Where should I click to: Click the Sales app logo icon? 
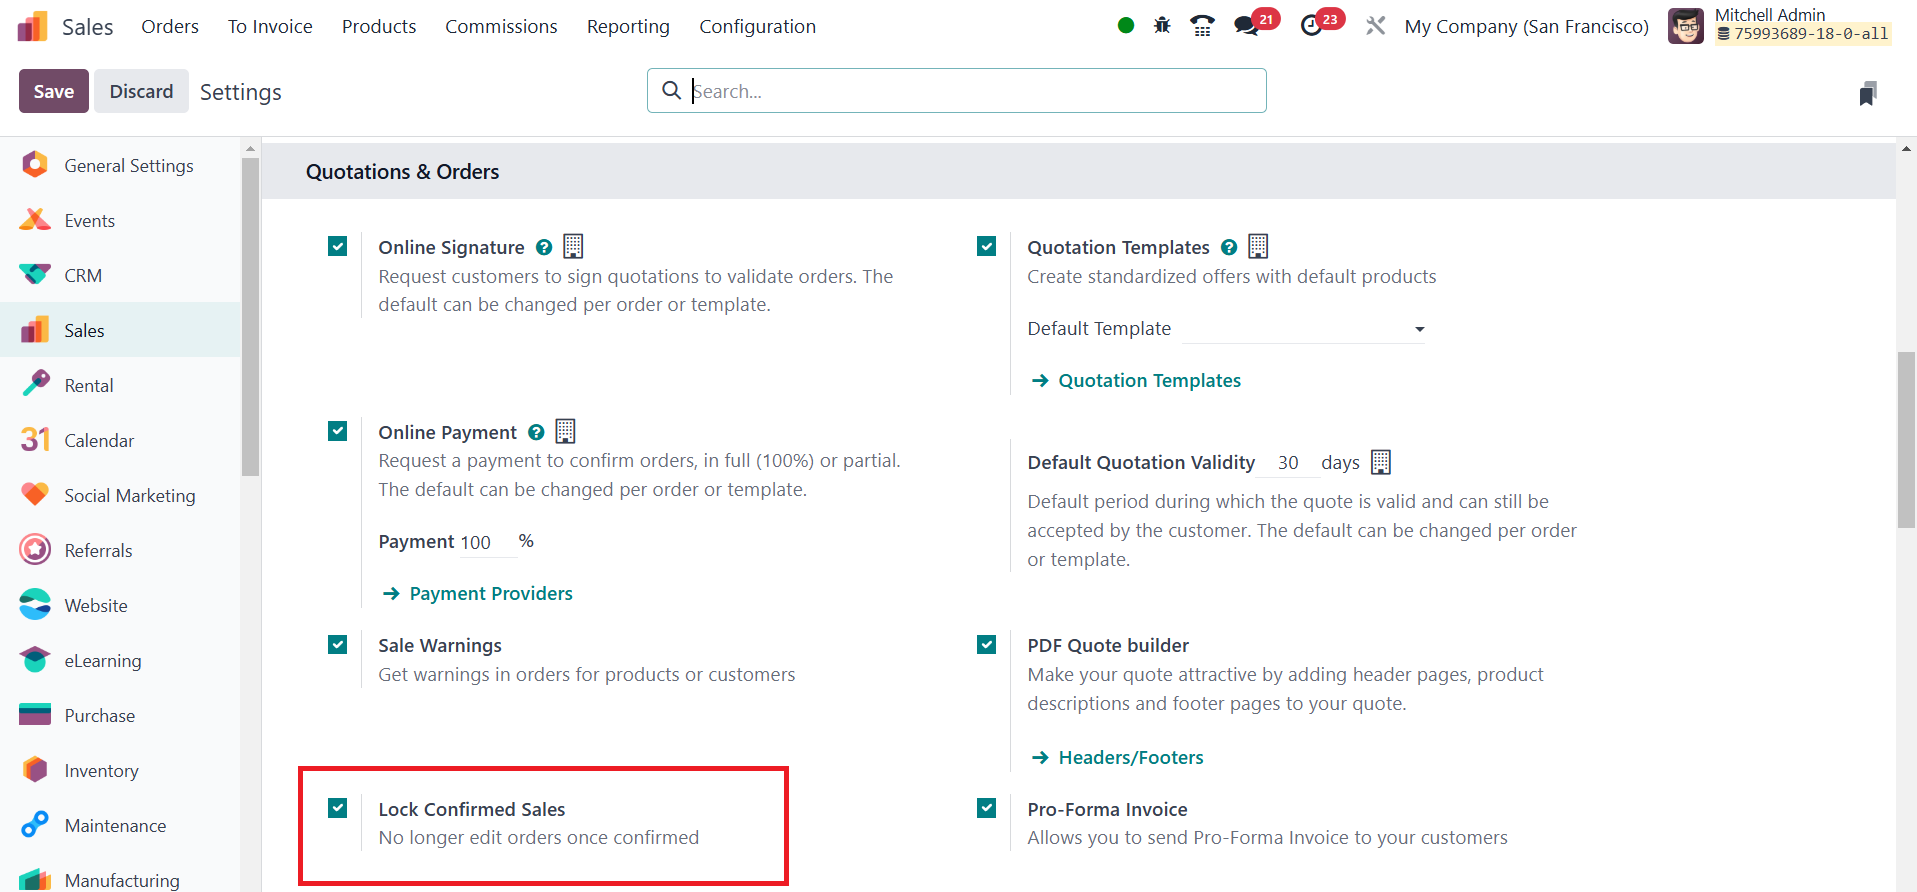pos(33,26)
